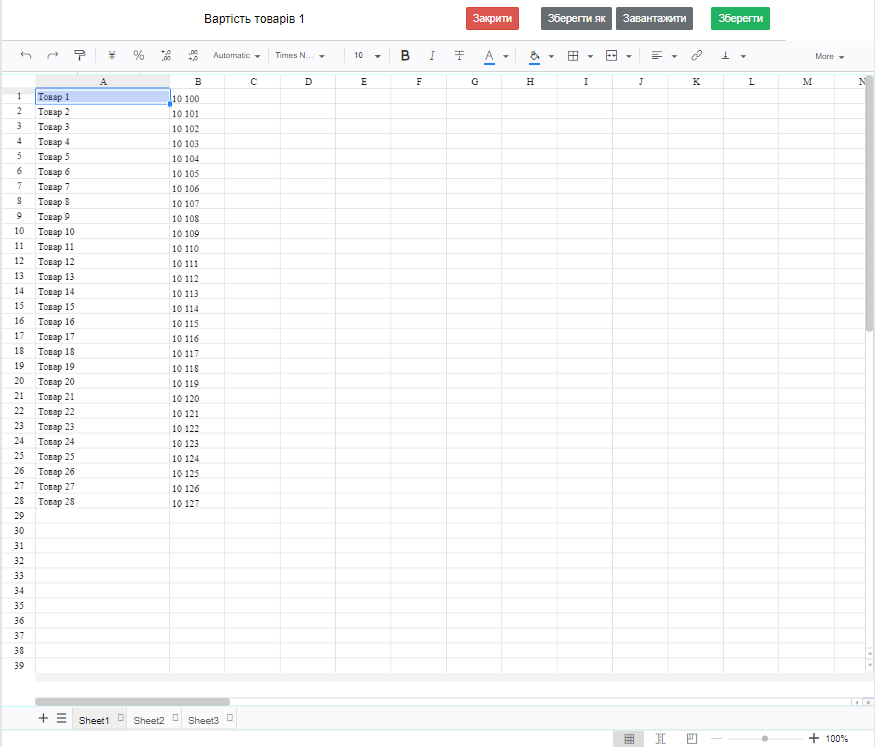Apply percentage format icon

139,56
